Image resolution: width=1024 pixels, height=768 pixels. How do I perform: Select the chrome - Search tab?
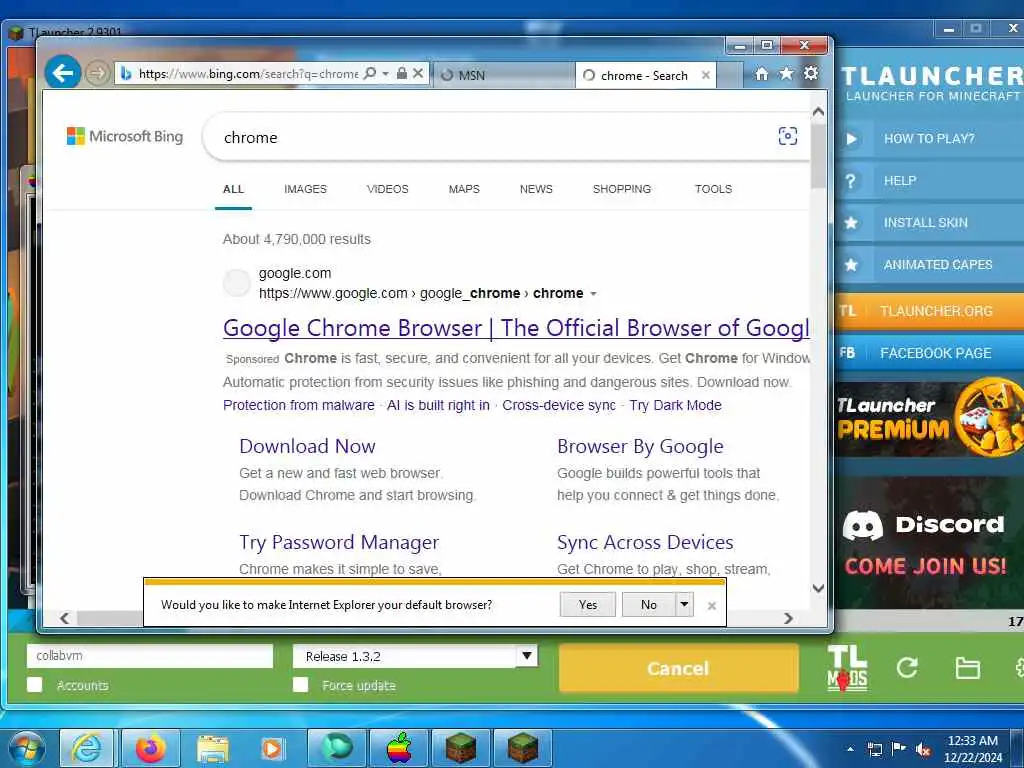tap(645, 75)
